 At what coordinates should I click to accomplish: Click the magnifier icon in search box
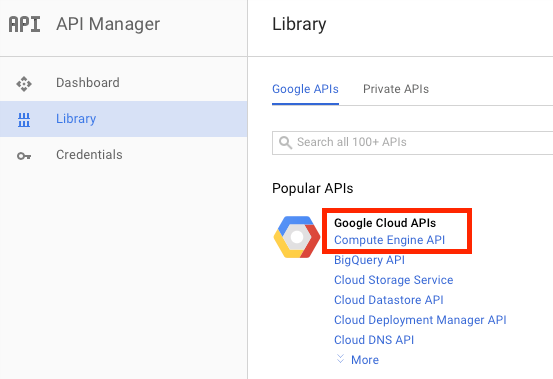(285, 143)
